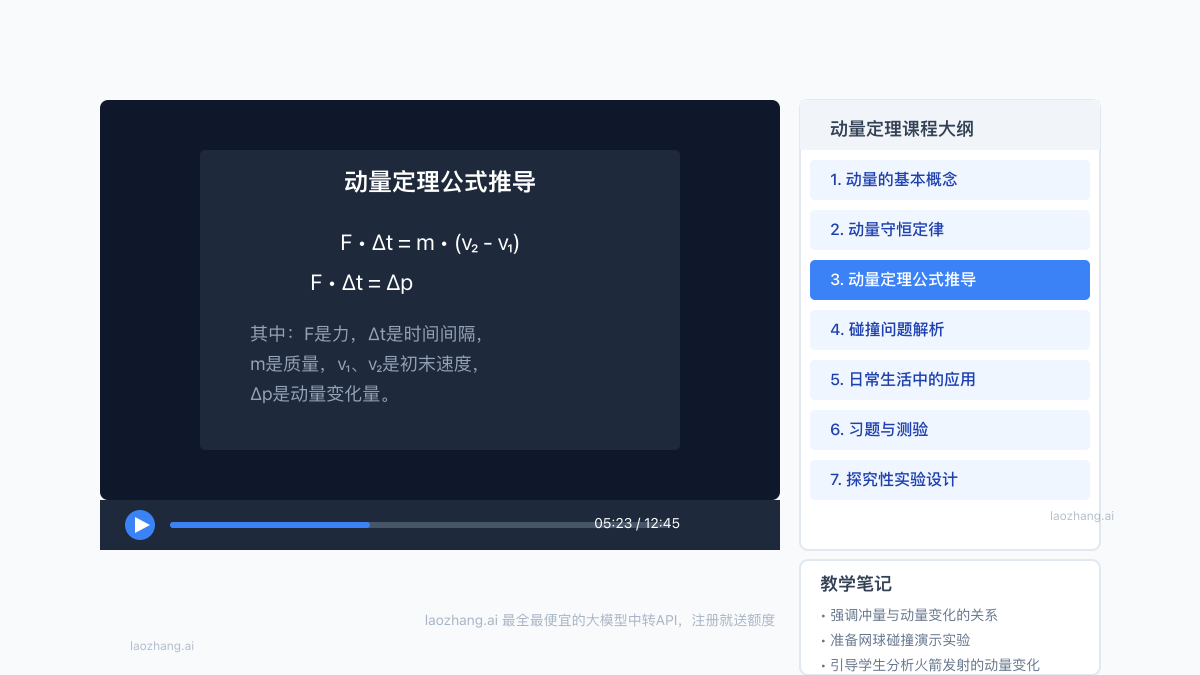Click the slide title 动量定理公式推导 in video

[440, 182]
